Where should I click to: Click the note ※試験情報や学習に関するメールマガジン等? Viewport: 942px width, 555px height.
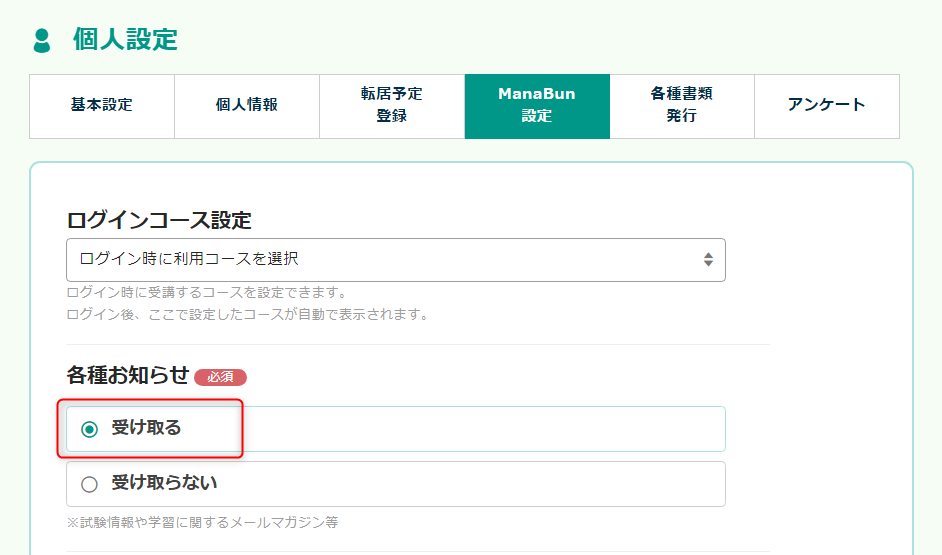(202, 523)
